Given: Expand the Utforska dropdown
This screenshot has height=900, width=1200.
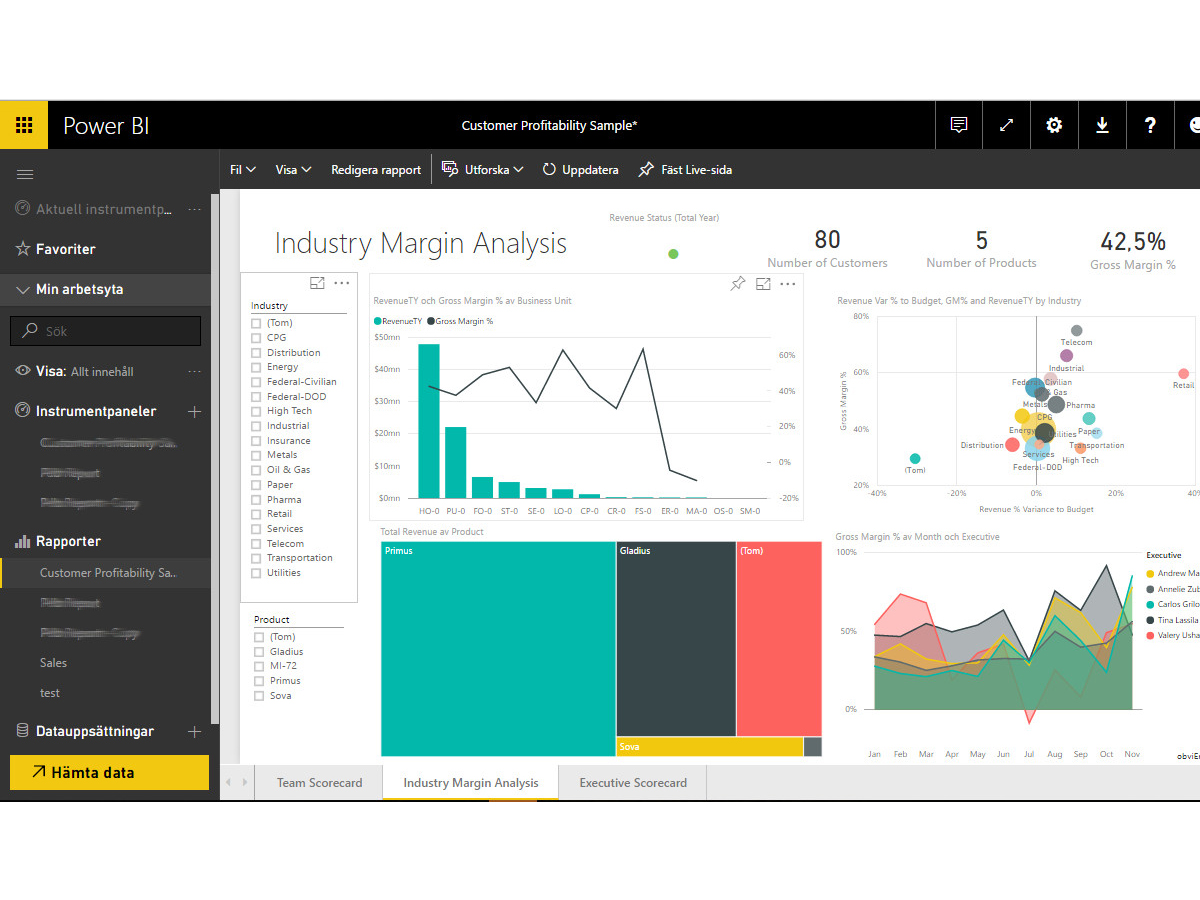Looking at the screenshot, I should (x=483, y=170).
